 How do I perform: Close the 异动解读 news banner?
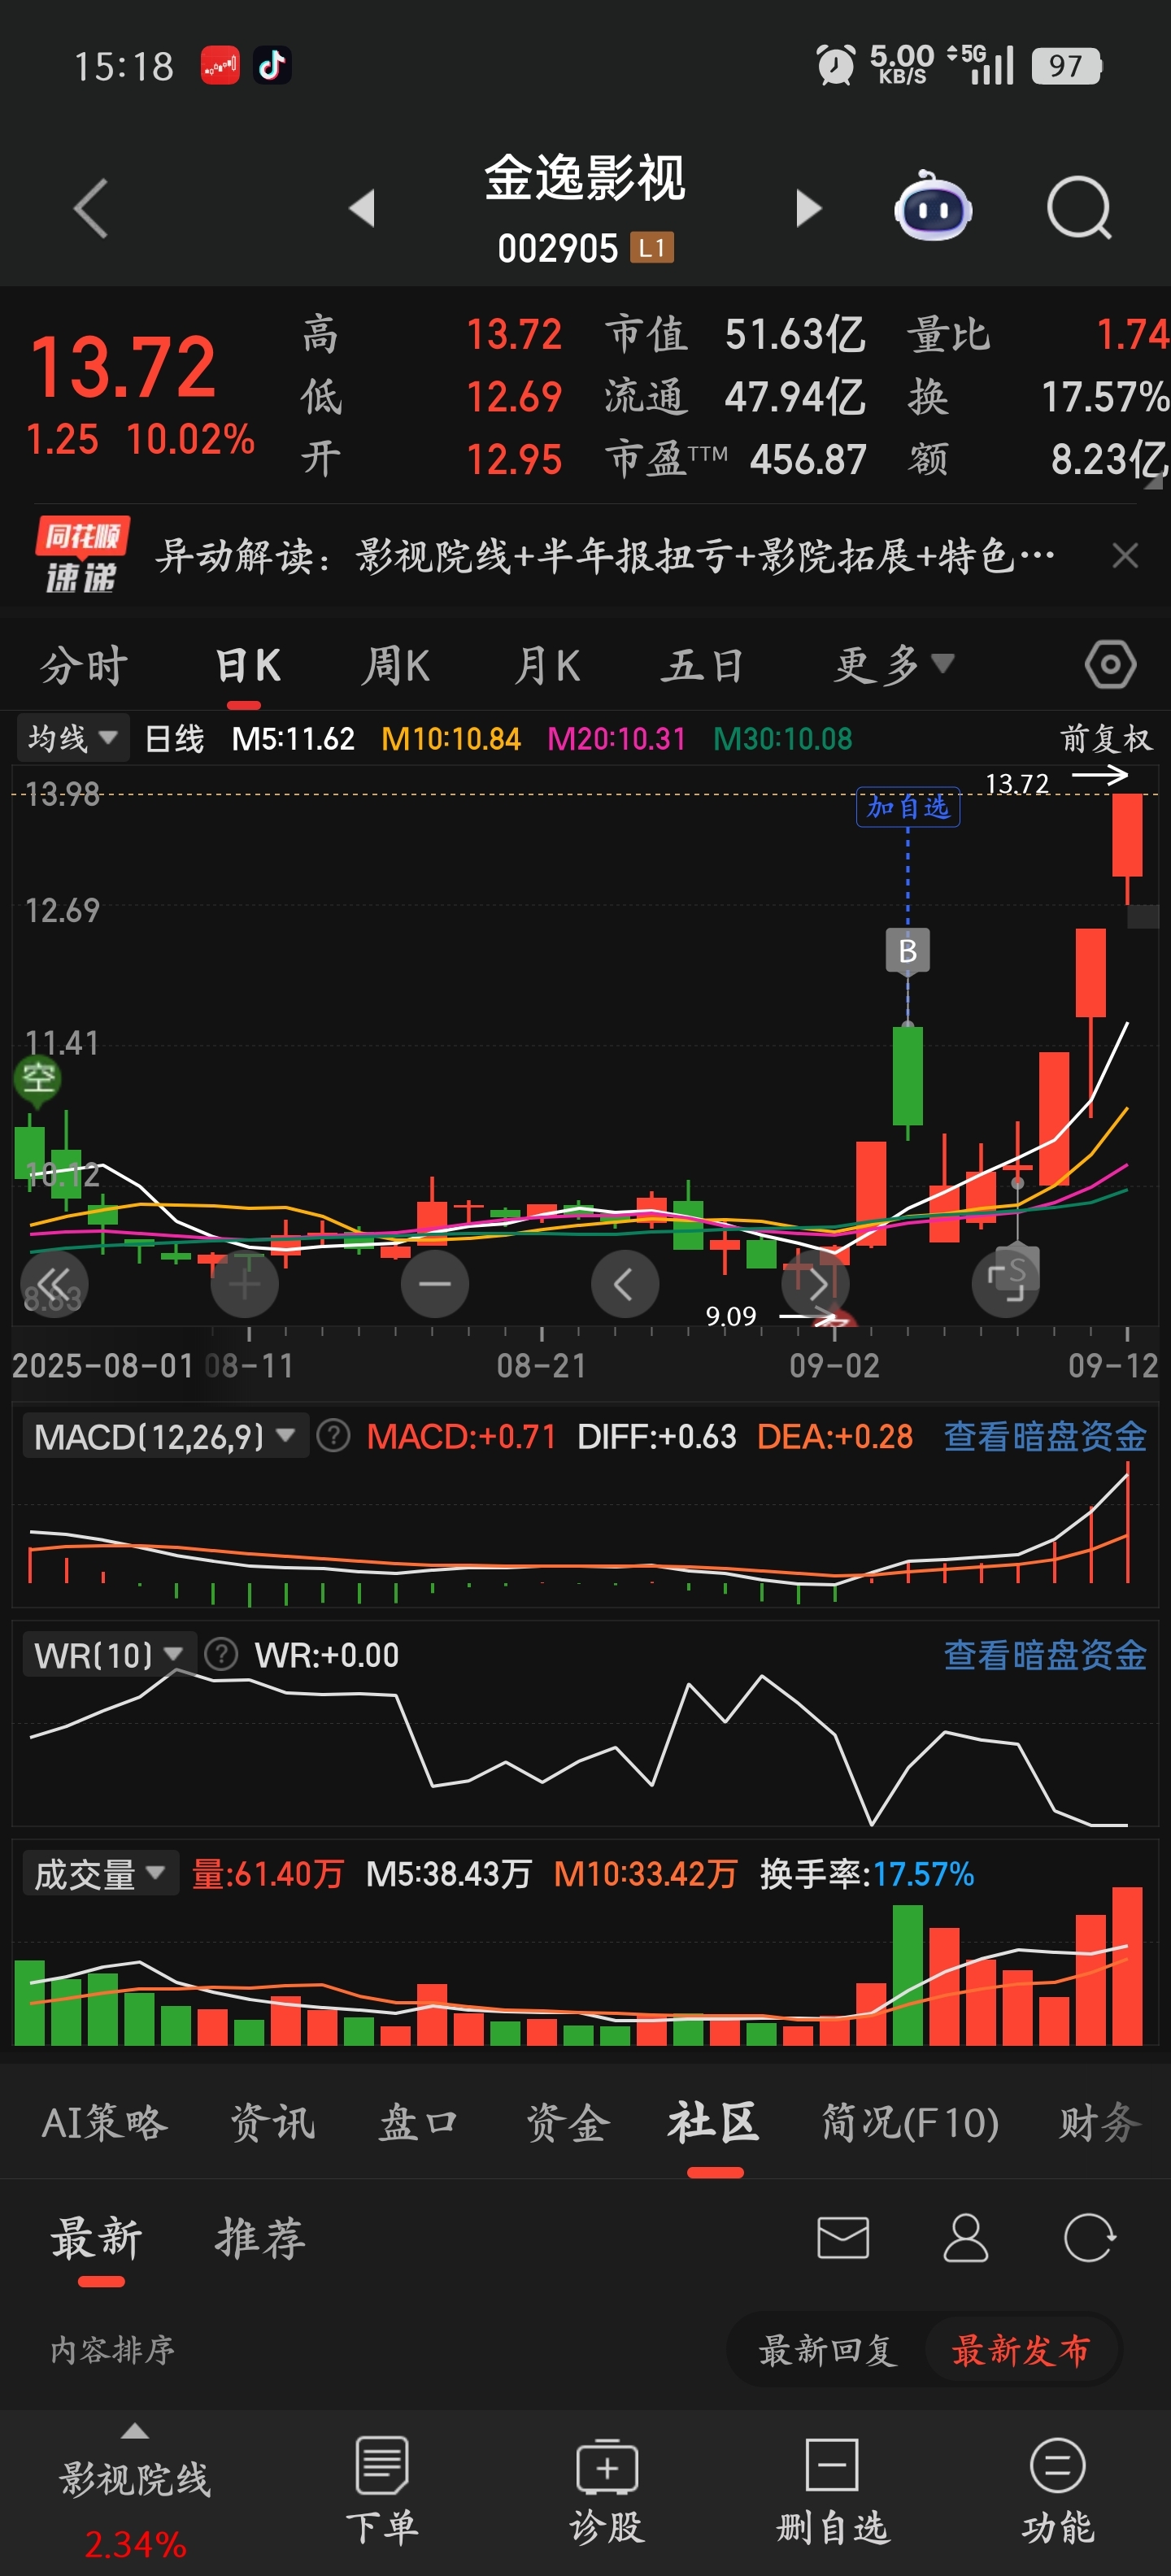(1125, 555)
